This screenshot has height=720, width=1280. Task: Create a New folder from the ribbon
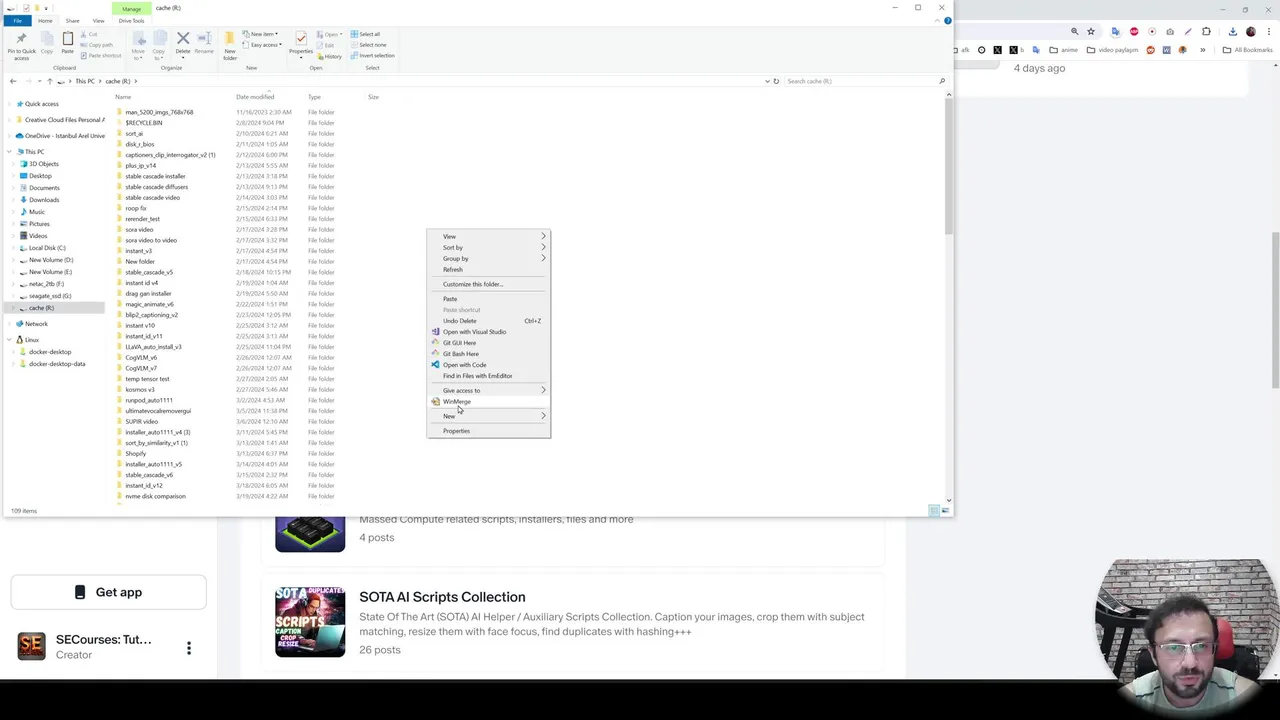click(230, 46)
